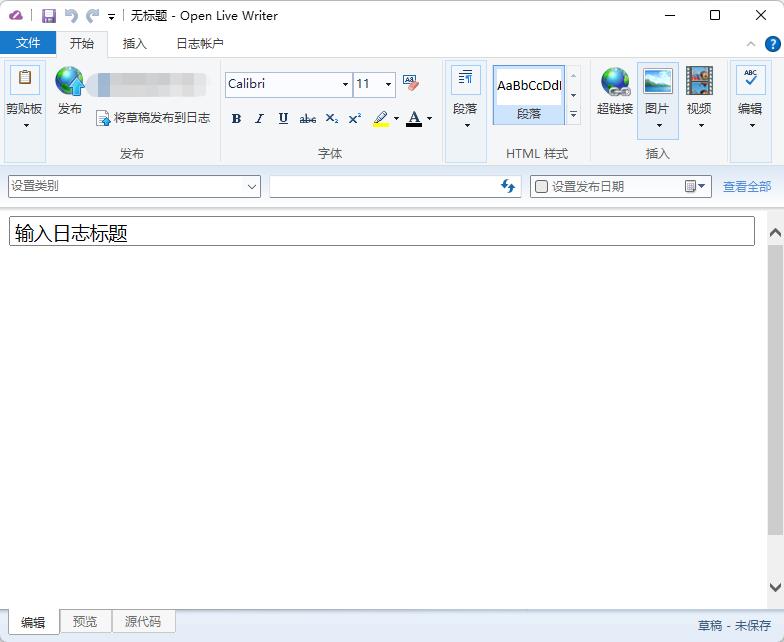This screenshot has height=642, width=784.
Task: Click the scrollbar down arrow
Action: (775, 586)
